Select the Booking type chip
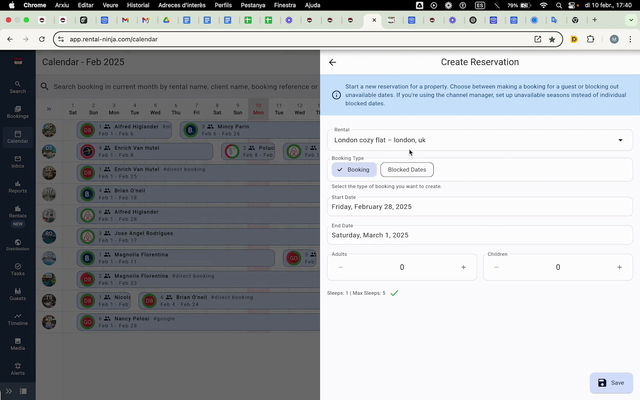The width and height of the screenshot is (640, 400). coord(354,169)
